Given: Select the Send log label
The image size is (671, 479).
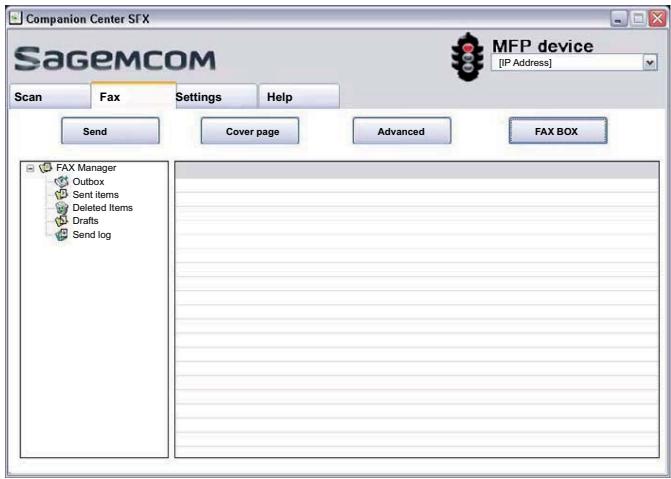Looking at the screenshot, I should (x=92, y=235).
